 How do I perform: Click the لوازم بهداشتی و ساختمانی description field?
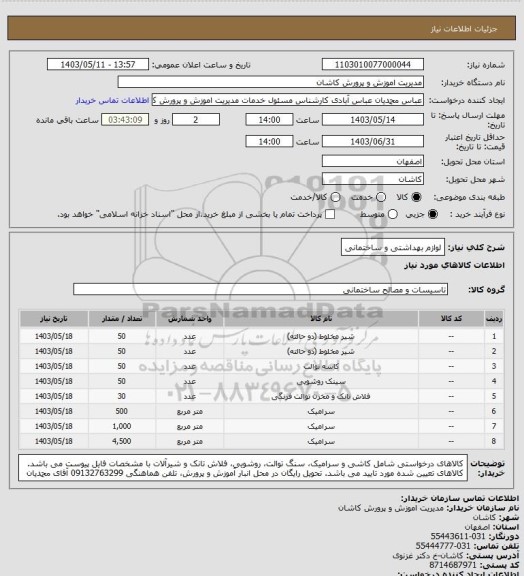point(393,248)
